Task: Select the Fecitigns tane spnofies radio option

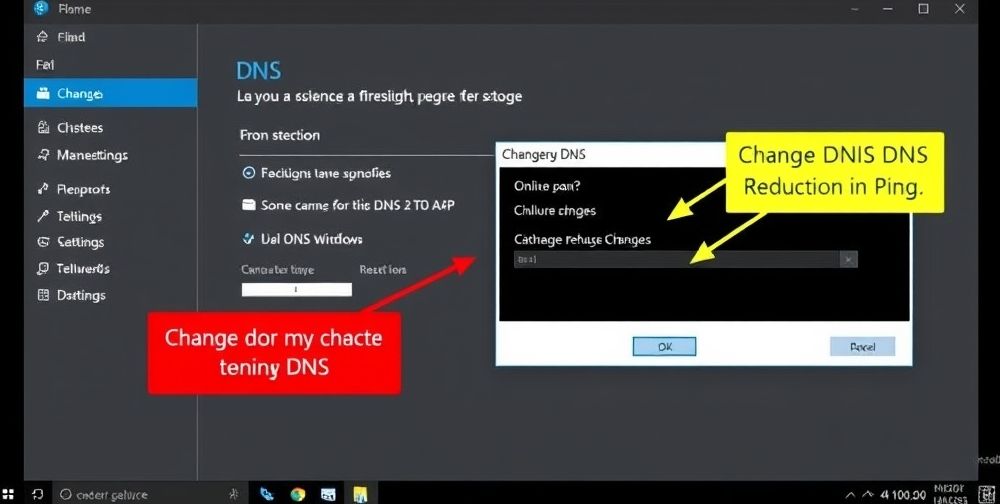Action: point(249,173)
